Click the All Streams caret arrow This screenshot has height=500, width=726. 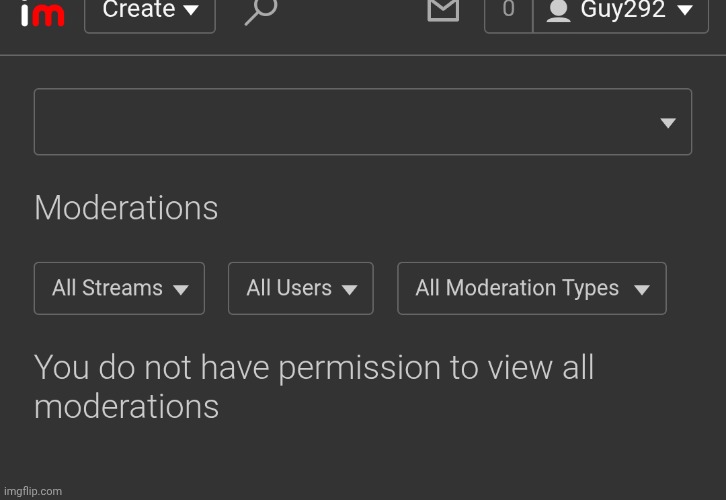pyautogui.click(x=181, y=290)
